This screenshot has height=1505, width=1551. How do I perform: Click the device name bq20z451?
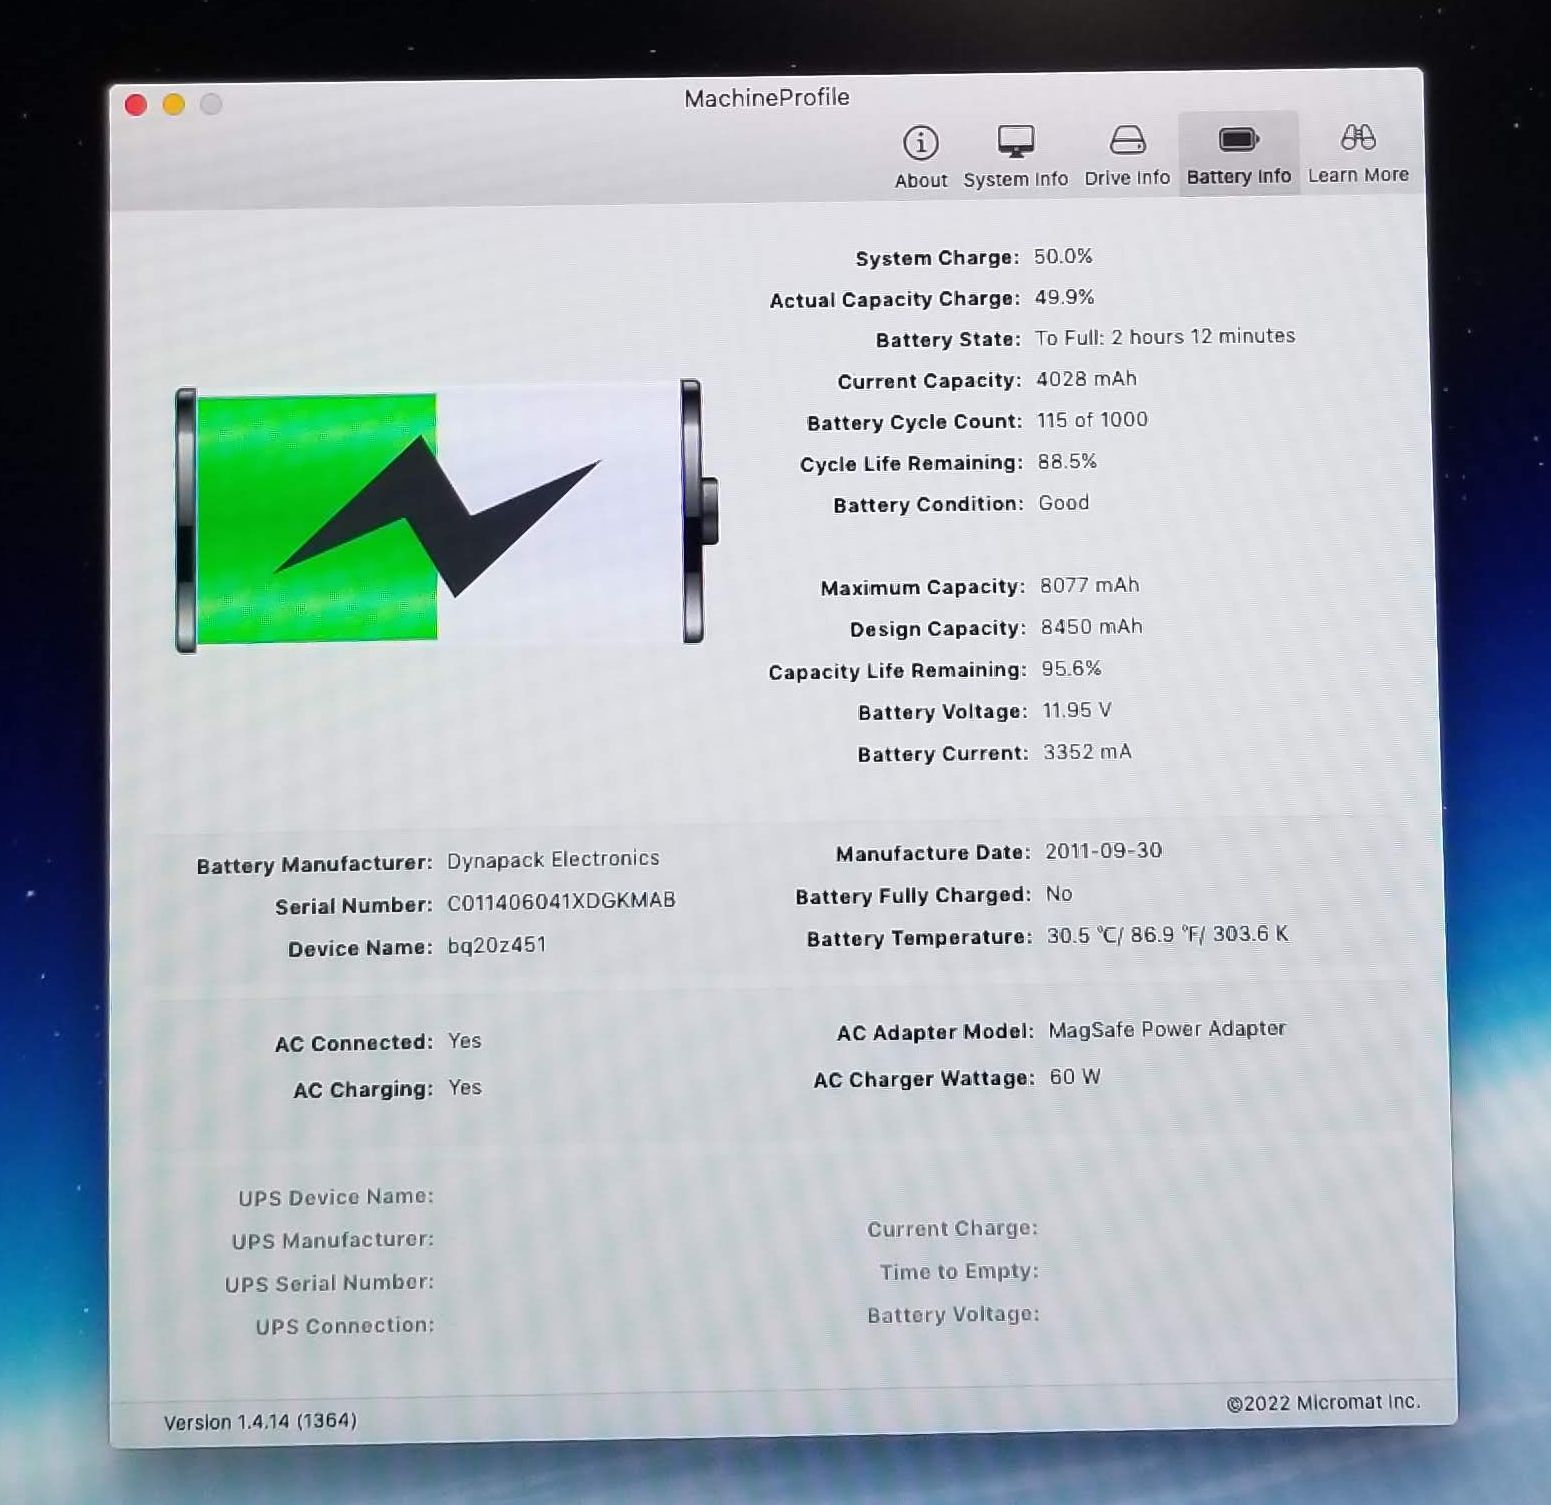(496, 945)
